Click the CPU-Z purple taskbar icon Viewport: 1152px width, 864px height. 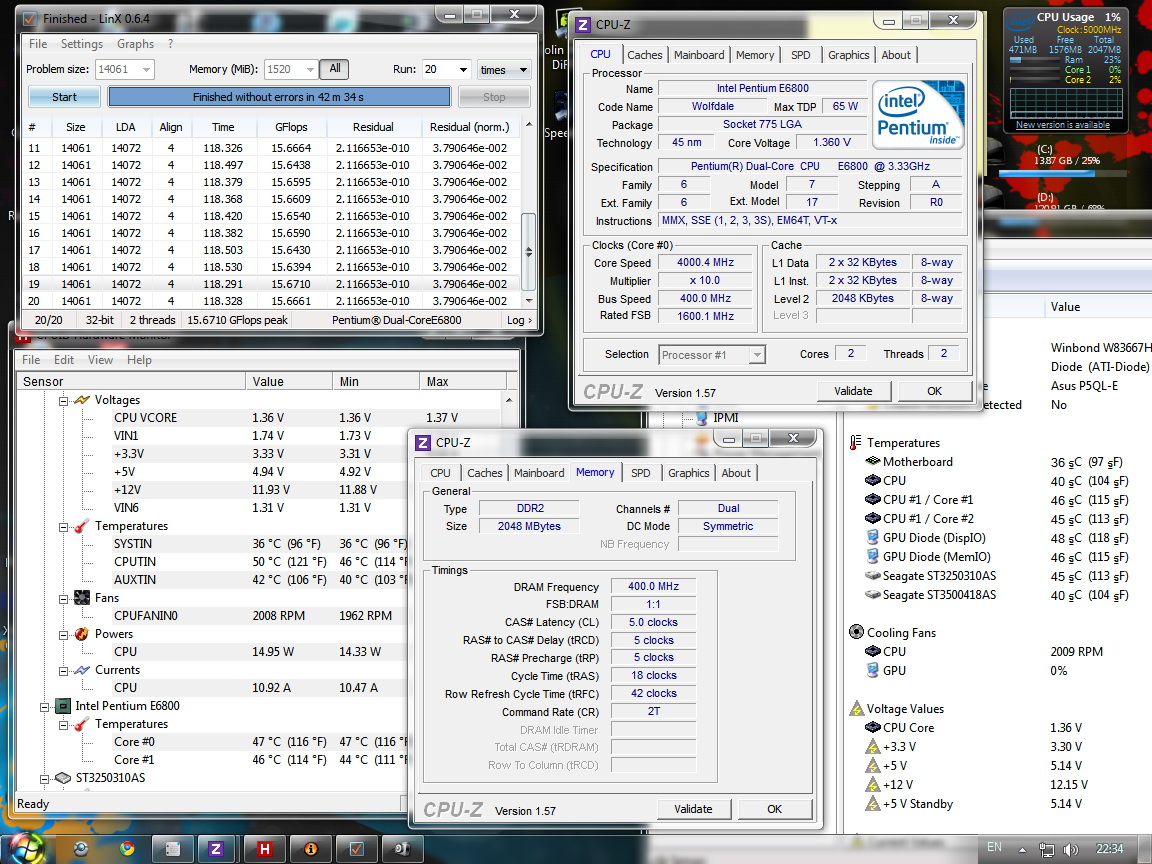[x=217, y=849]
